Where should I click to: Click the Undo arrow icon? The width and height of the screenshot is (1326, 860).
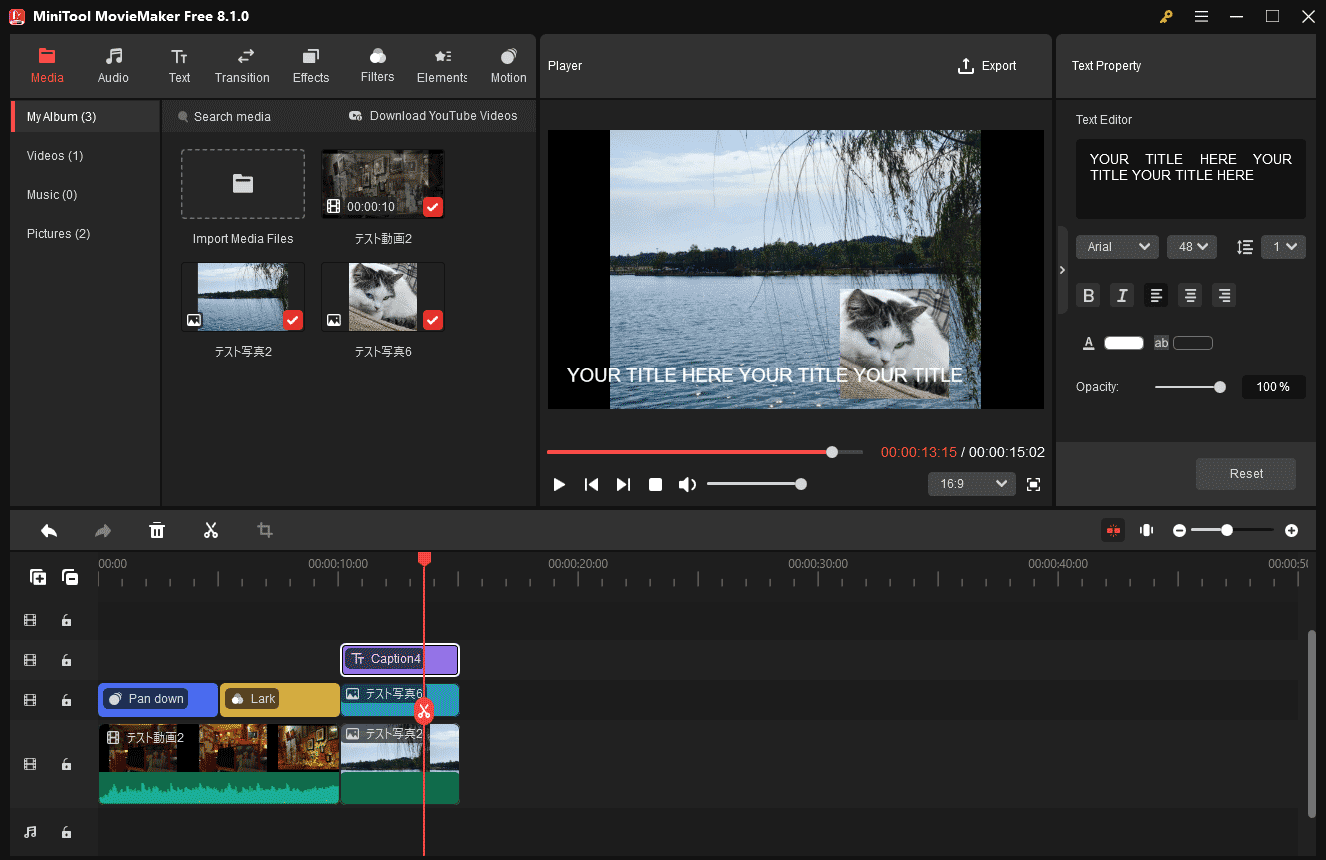(x=48, y=530)
